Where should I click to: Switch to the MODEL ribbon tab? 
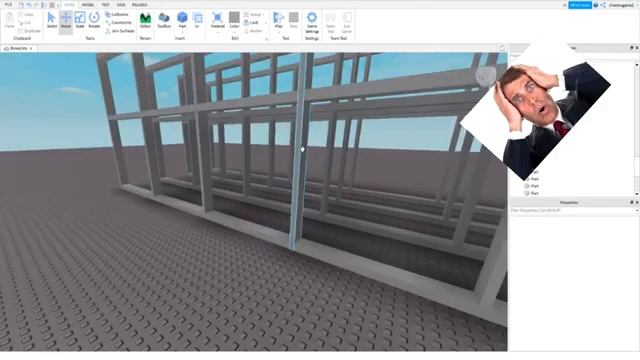click(x=87, y=5)
